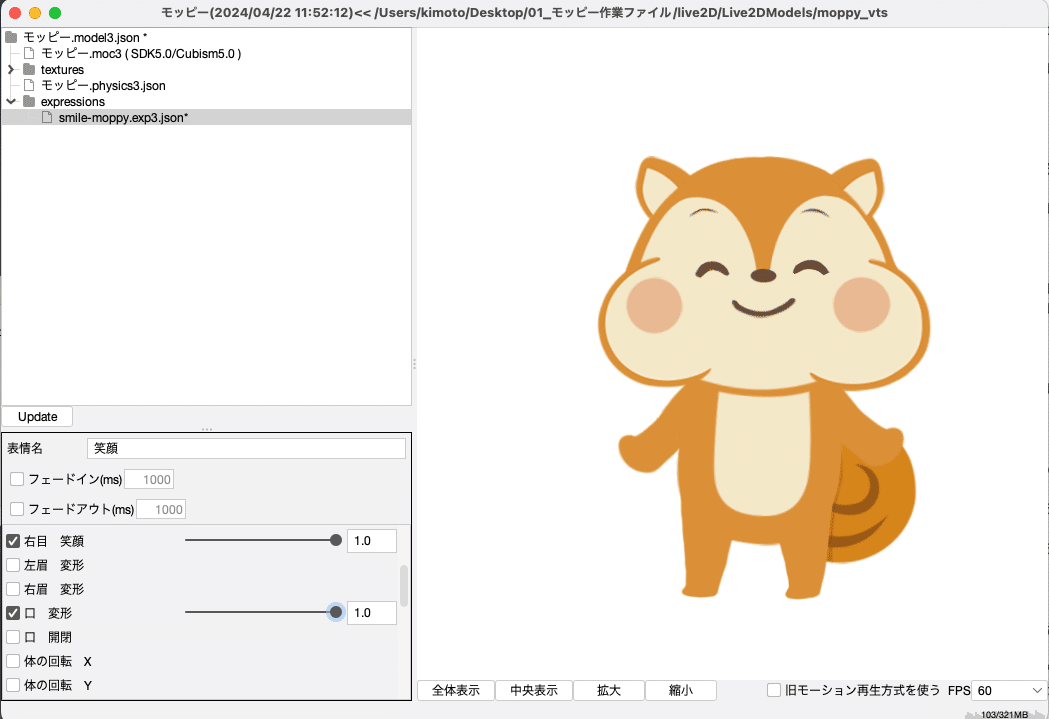1049x719 pixels.
Task: Click the textures folder icon
Action: coord(29,70)
